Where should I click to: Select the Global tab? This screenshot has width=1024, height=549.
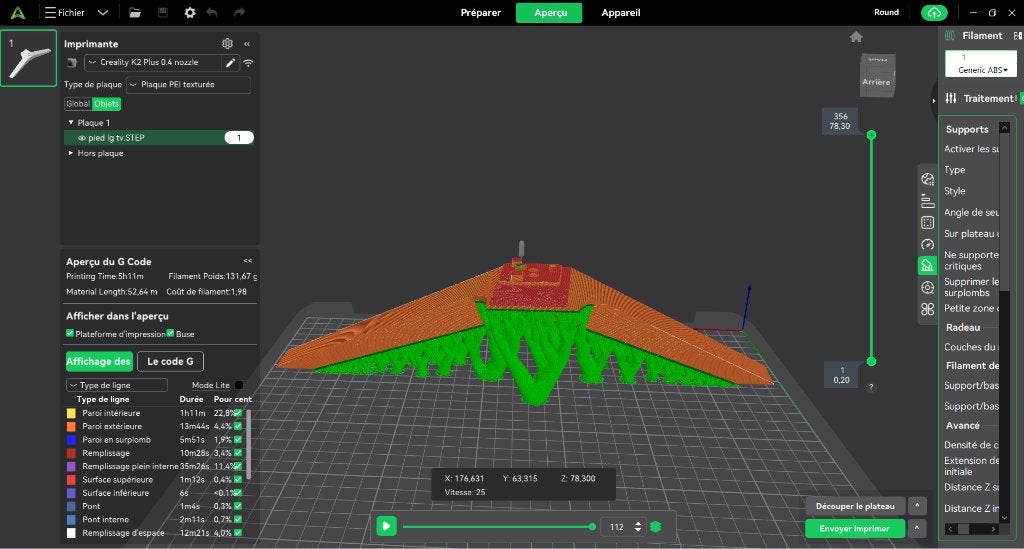[78, 104]
